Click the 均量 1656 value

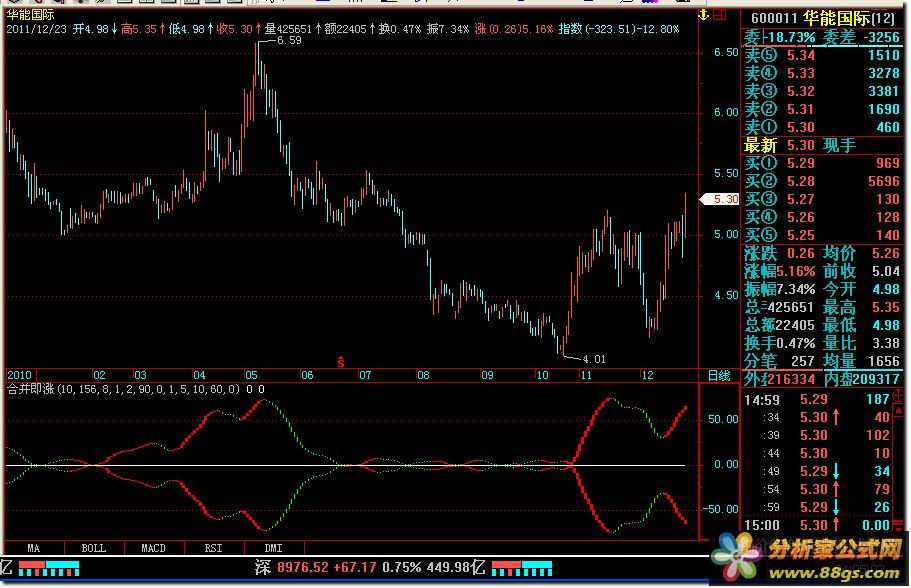click(884, 361)
